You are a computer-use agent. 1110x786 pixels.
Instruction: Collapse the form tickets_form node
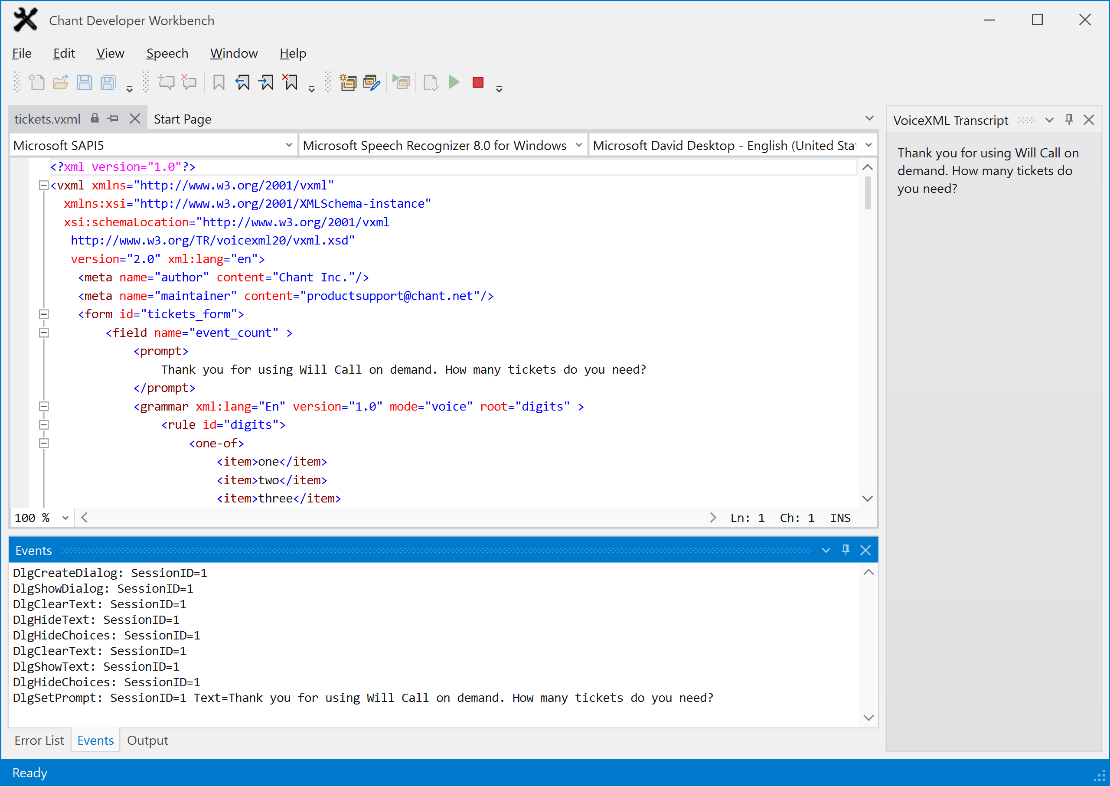point(44,314)
